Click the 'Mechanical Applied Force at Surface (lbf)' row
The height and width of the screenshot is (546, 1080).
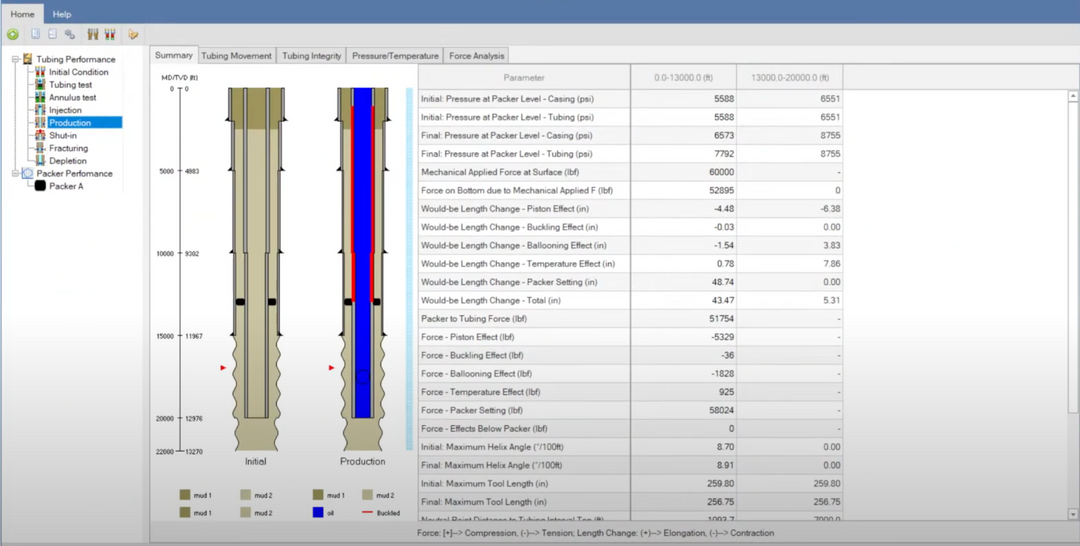pos(630,172)
